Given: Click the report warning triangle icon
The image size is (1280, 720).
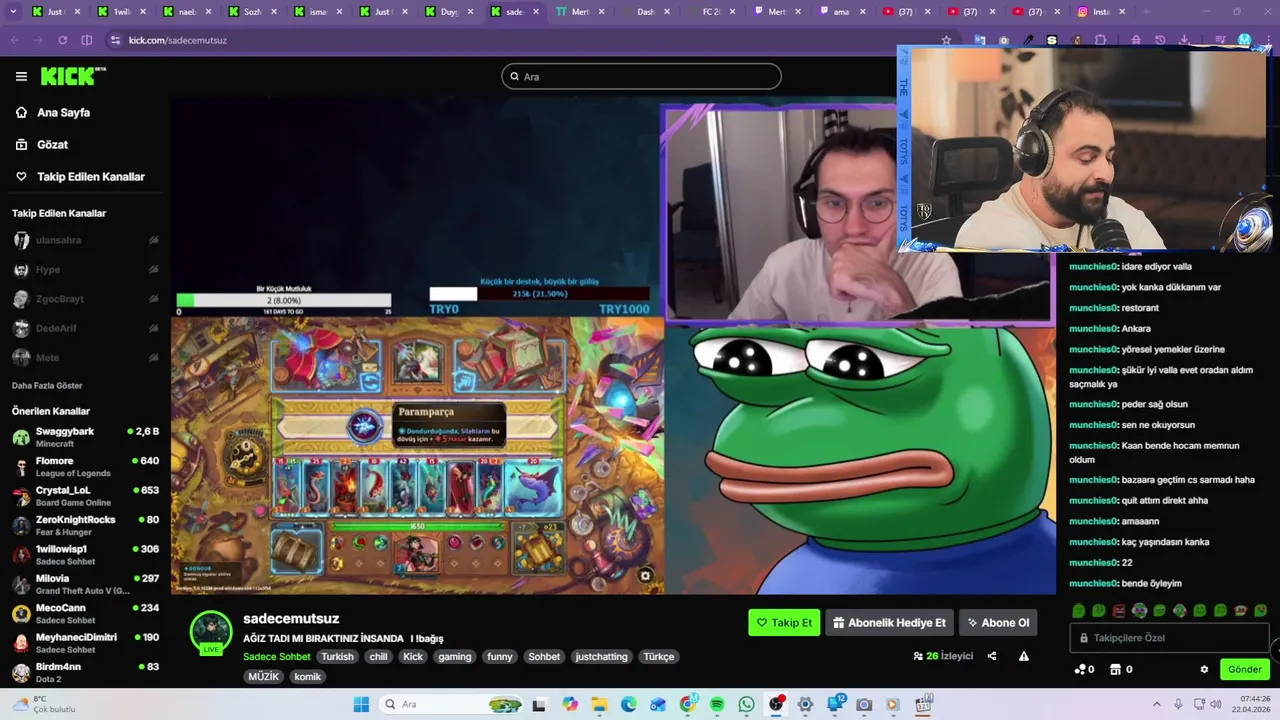Looking at the screenshot, I should pyautogui.click(x=1024, y=656).
